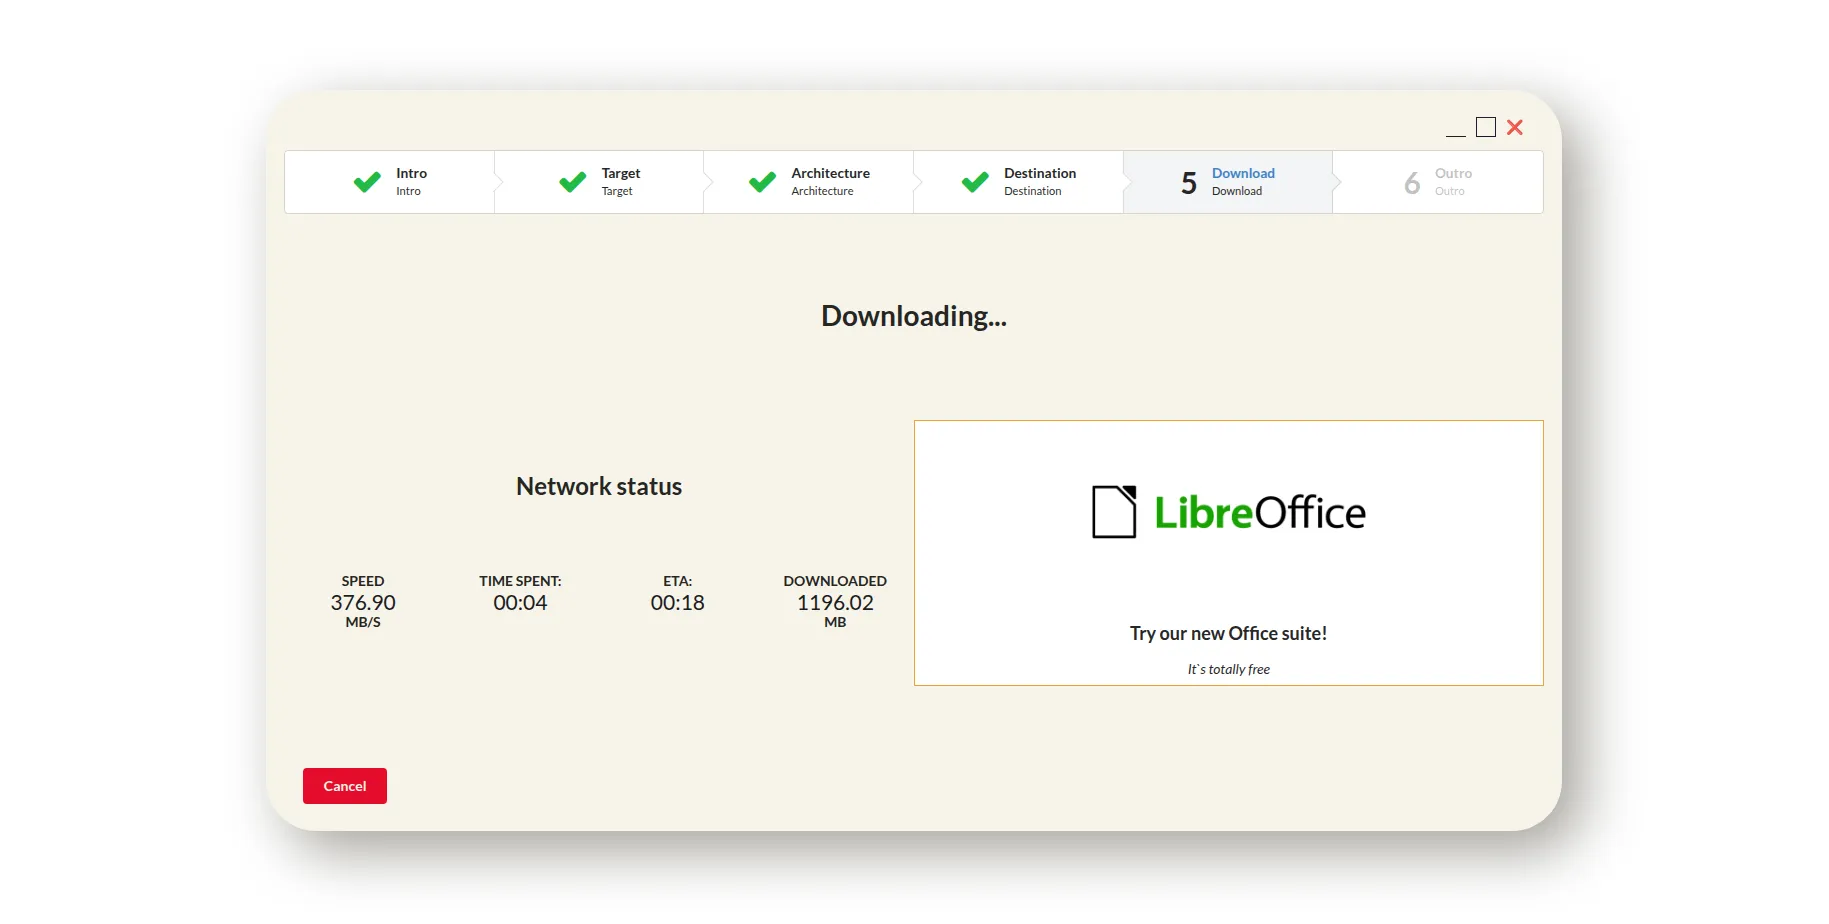Click the speed value 376.90
Viewport: 1829px width, 924px height.
pyautogui.click(x=363, y=603)
